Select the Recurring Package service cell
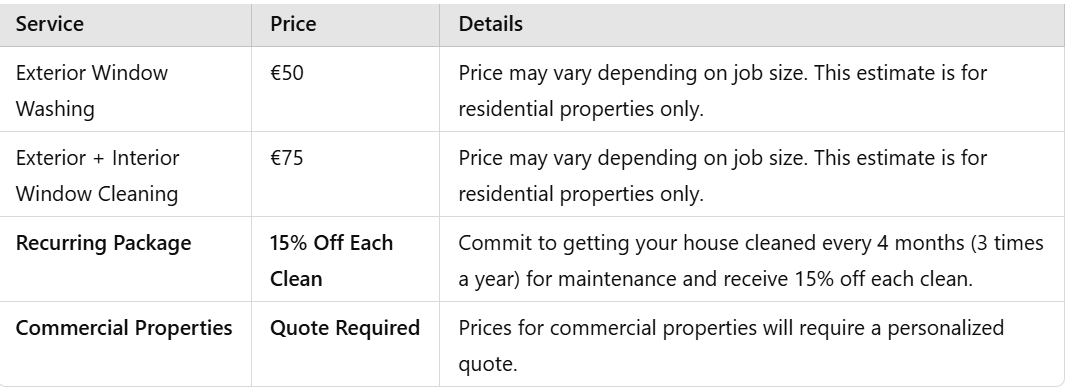Screen dimensions: 1071x388 coord(126,260)
